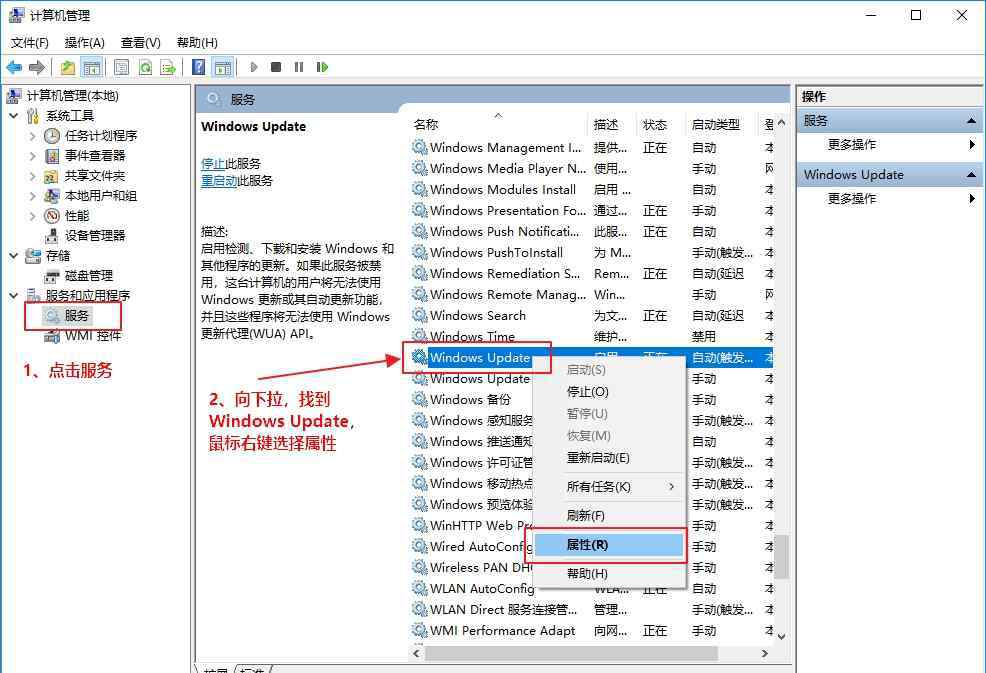Select the Windows PushToInstall service row
This screenshot has width=986, height=673.
coord(592,253)
